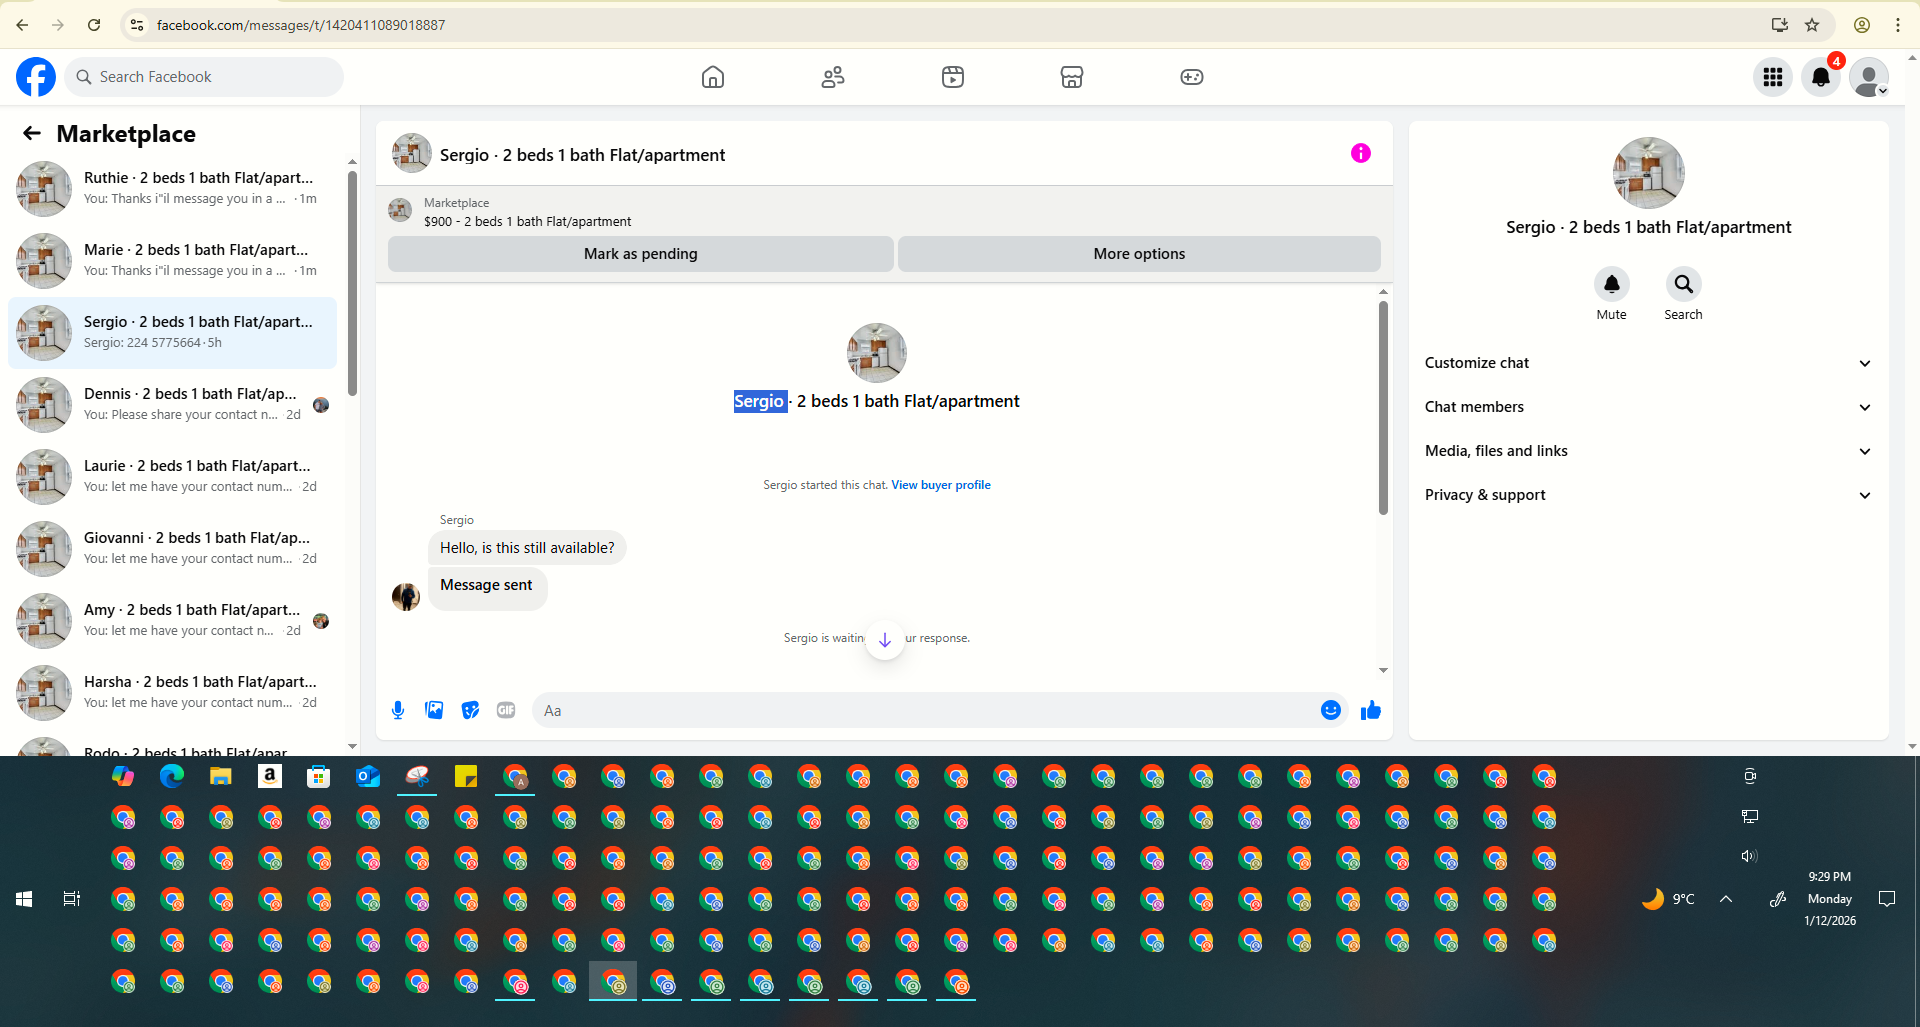The width and height of the screenshot is (1920, 1027).
Task: Click the header Sergio listing title
Action: [582, 155]
